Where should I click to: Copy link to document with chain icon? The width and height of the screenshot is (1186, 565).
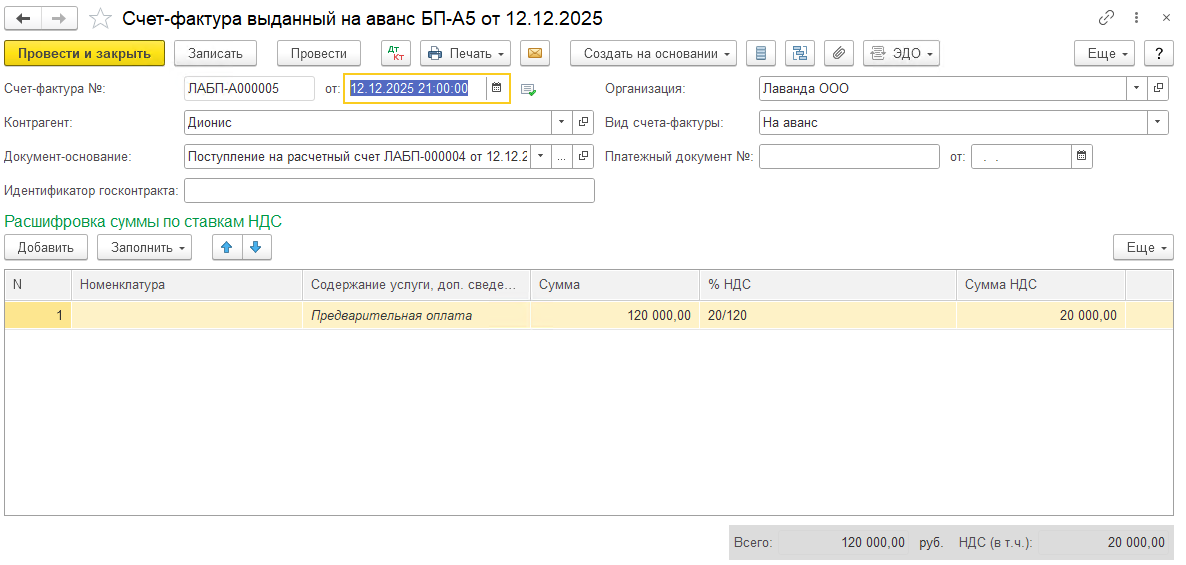coord(1107,17)
